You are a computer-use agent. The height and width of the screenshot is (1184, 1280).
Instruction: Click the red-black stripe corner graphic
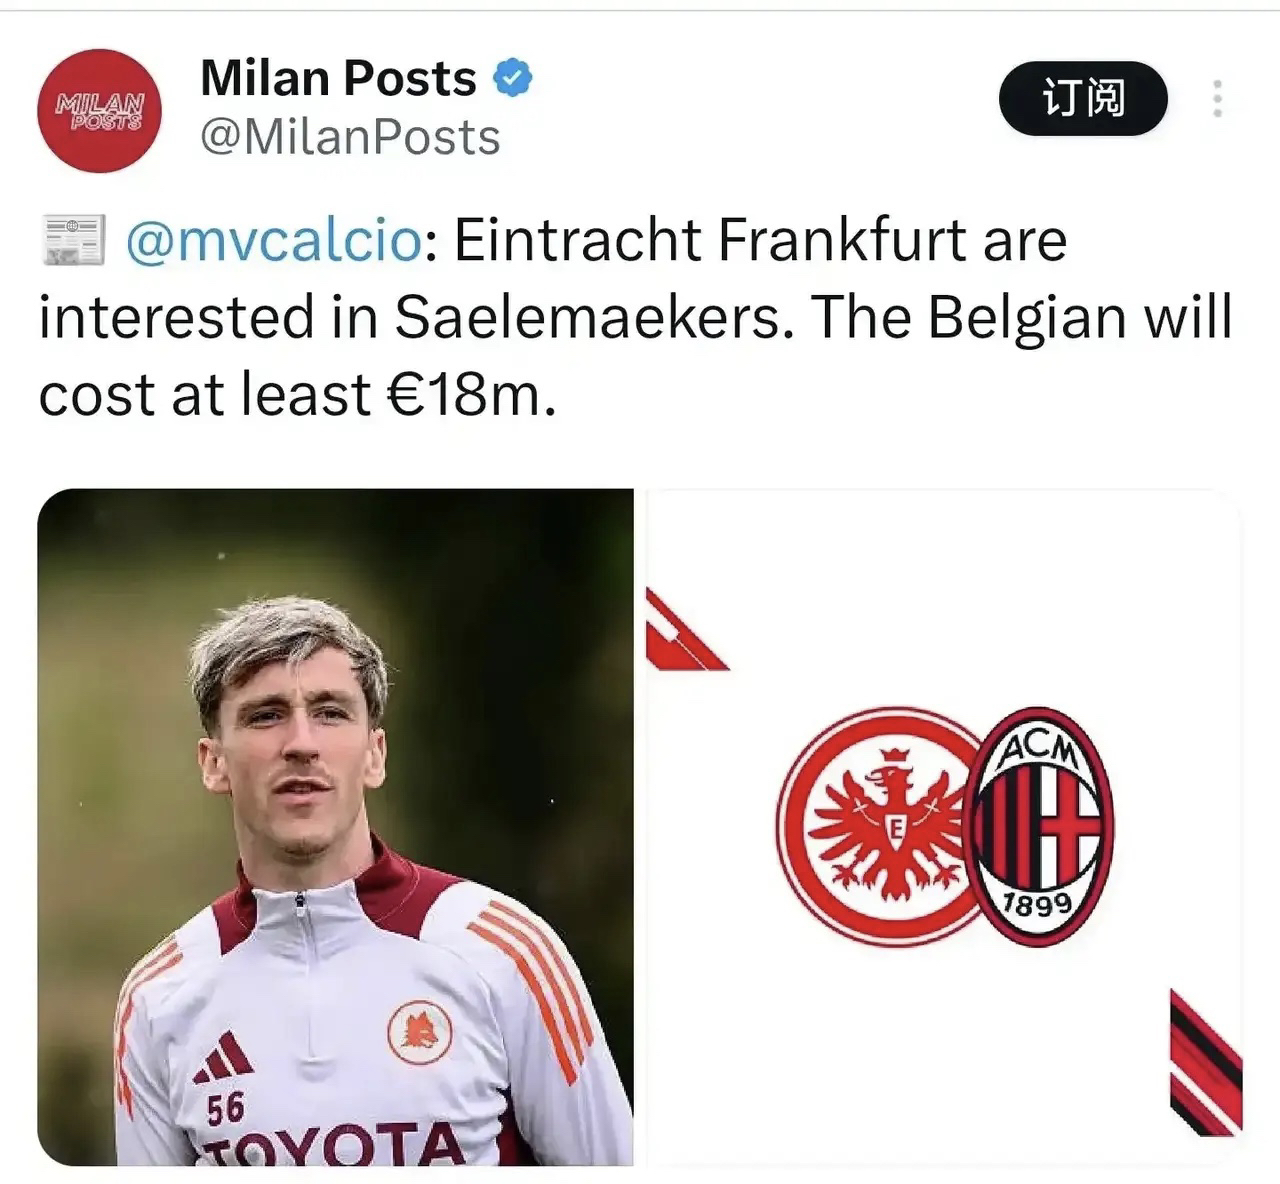click(x=1206, y=1063)
